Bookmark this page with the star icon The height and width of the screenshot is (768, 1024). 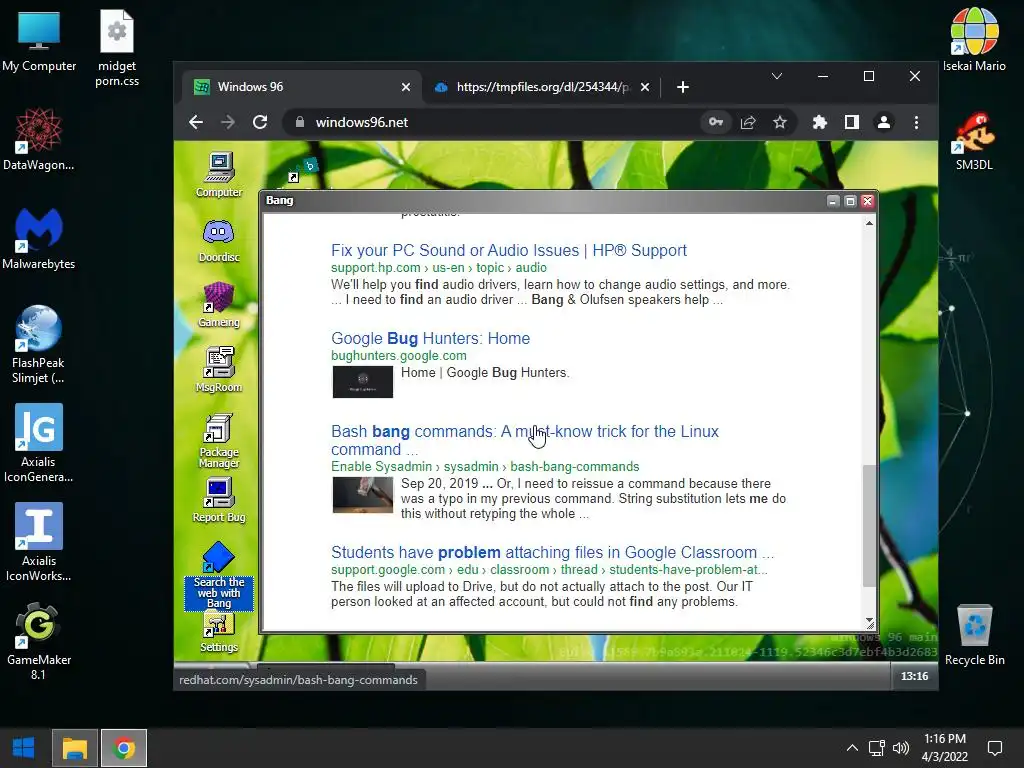(x=780, y=122)
